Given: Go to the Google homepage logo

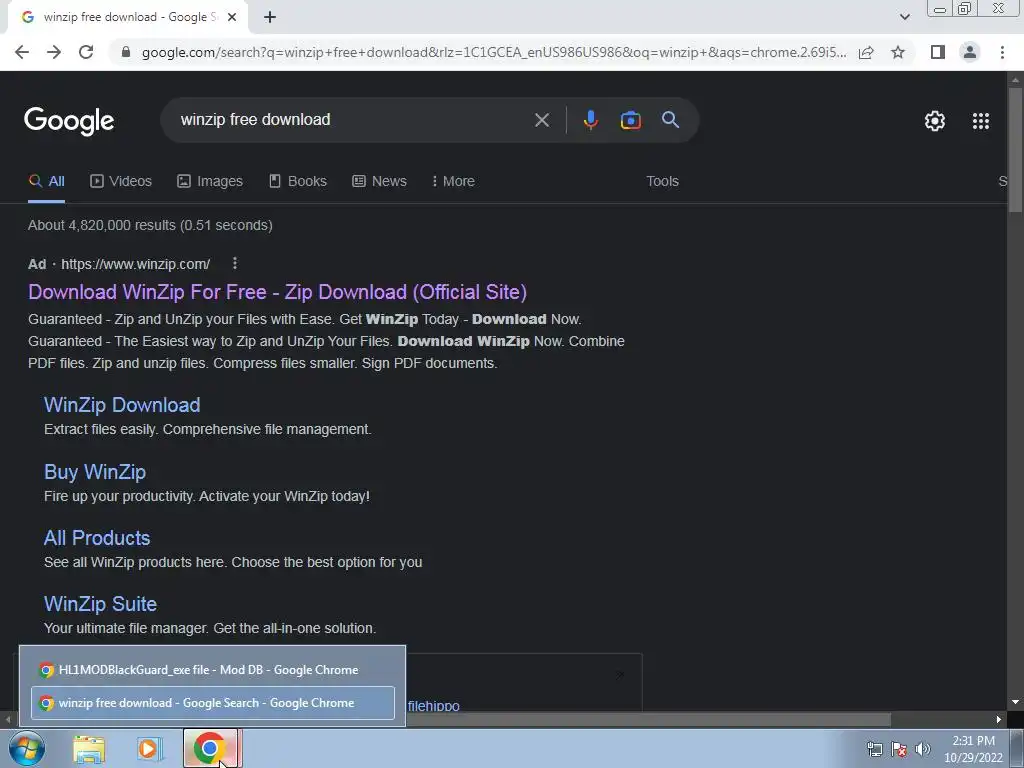Looking at the screenshot, I should click(x=69, y=121).
